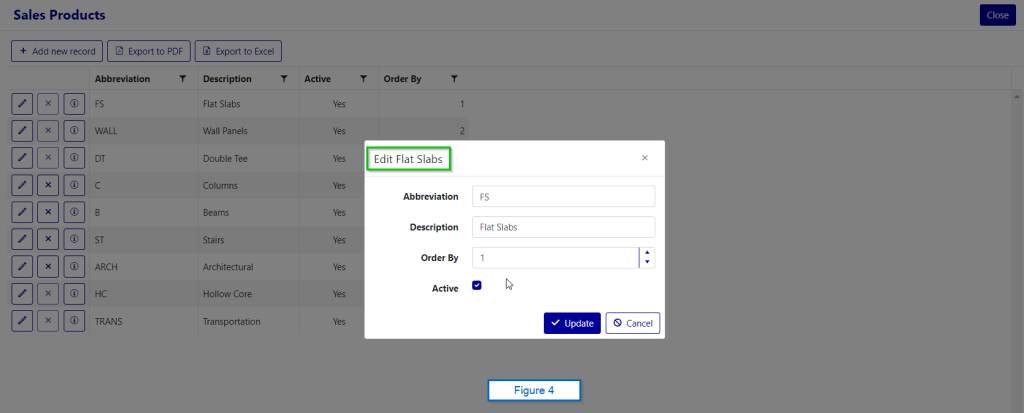Select the Yes value in Columns row

(339, 186)
